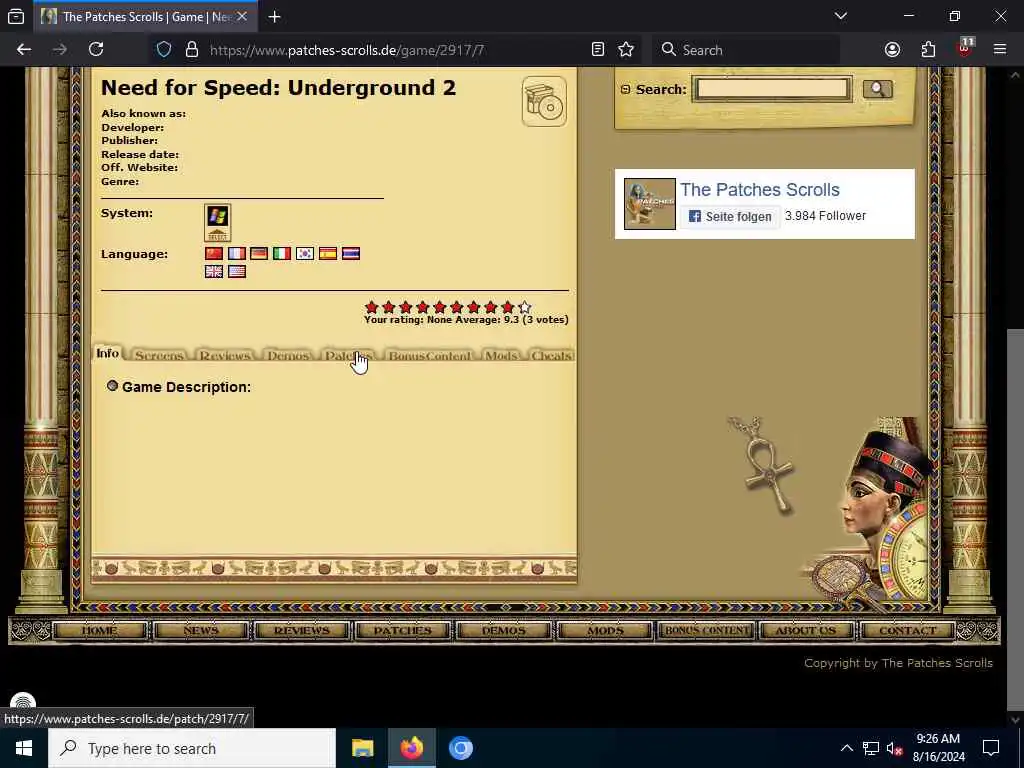This screenshot has height=768, width=1024.
Task: Open NEWS in bottom navigation
Action: point(200,630)
